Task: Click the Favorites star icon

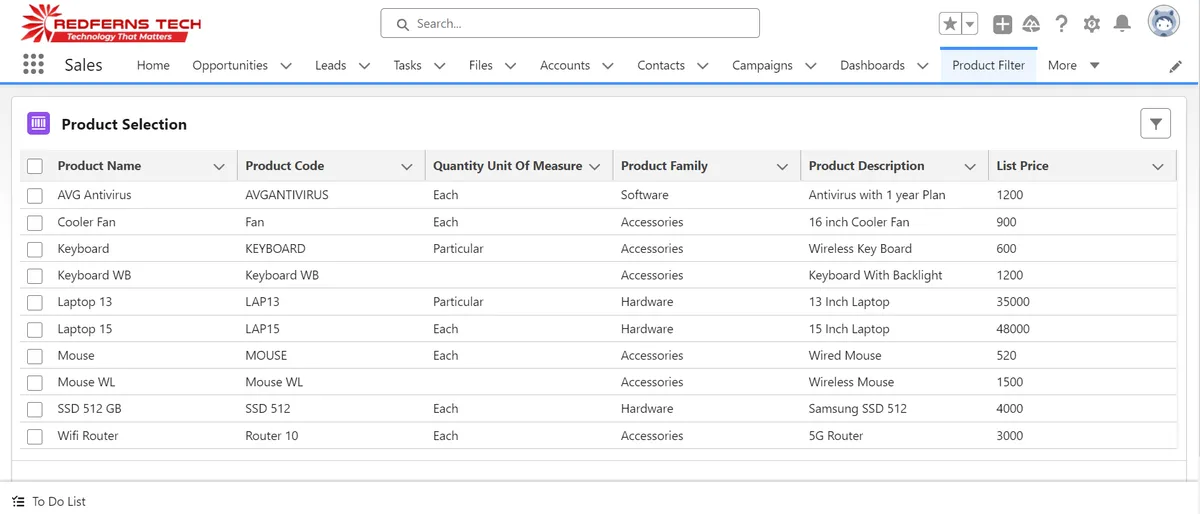Action: click(x=950, y=24)
